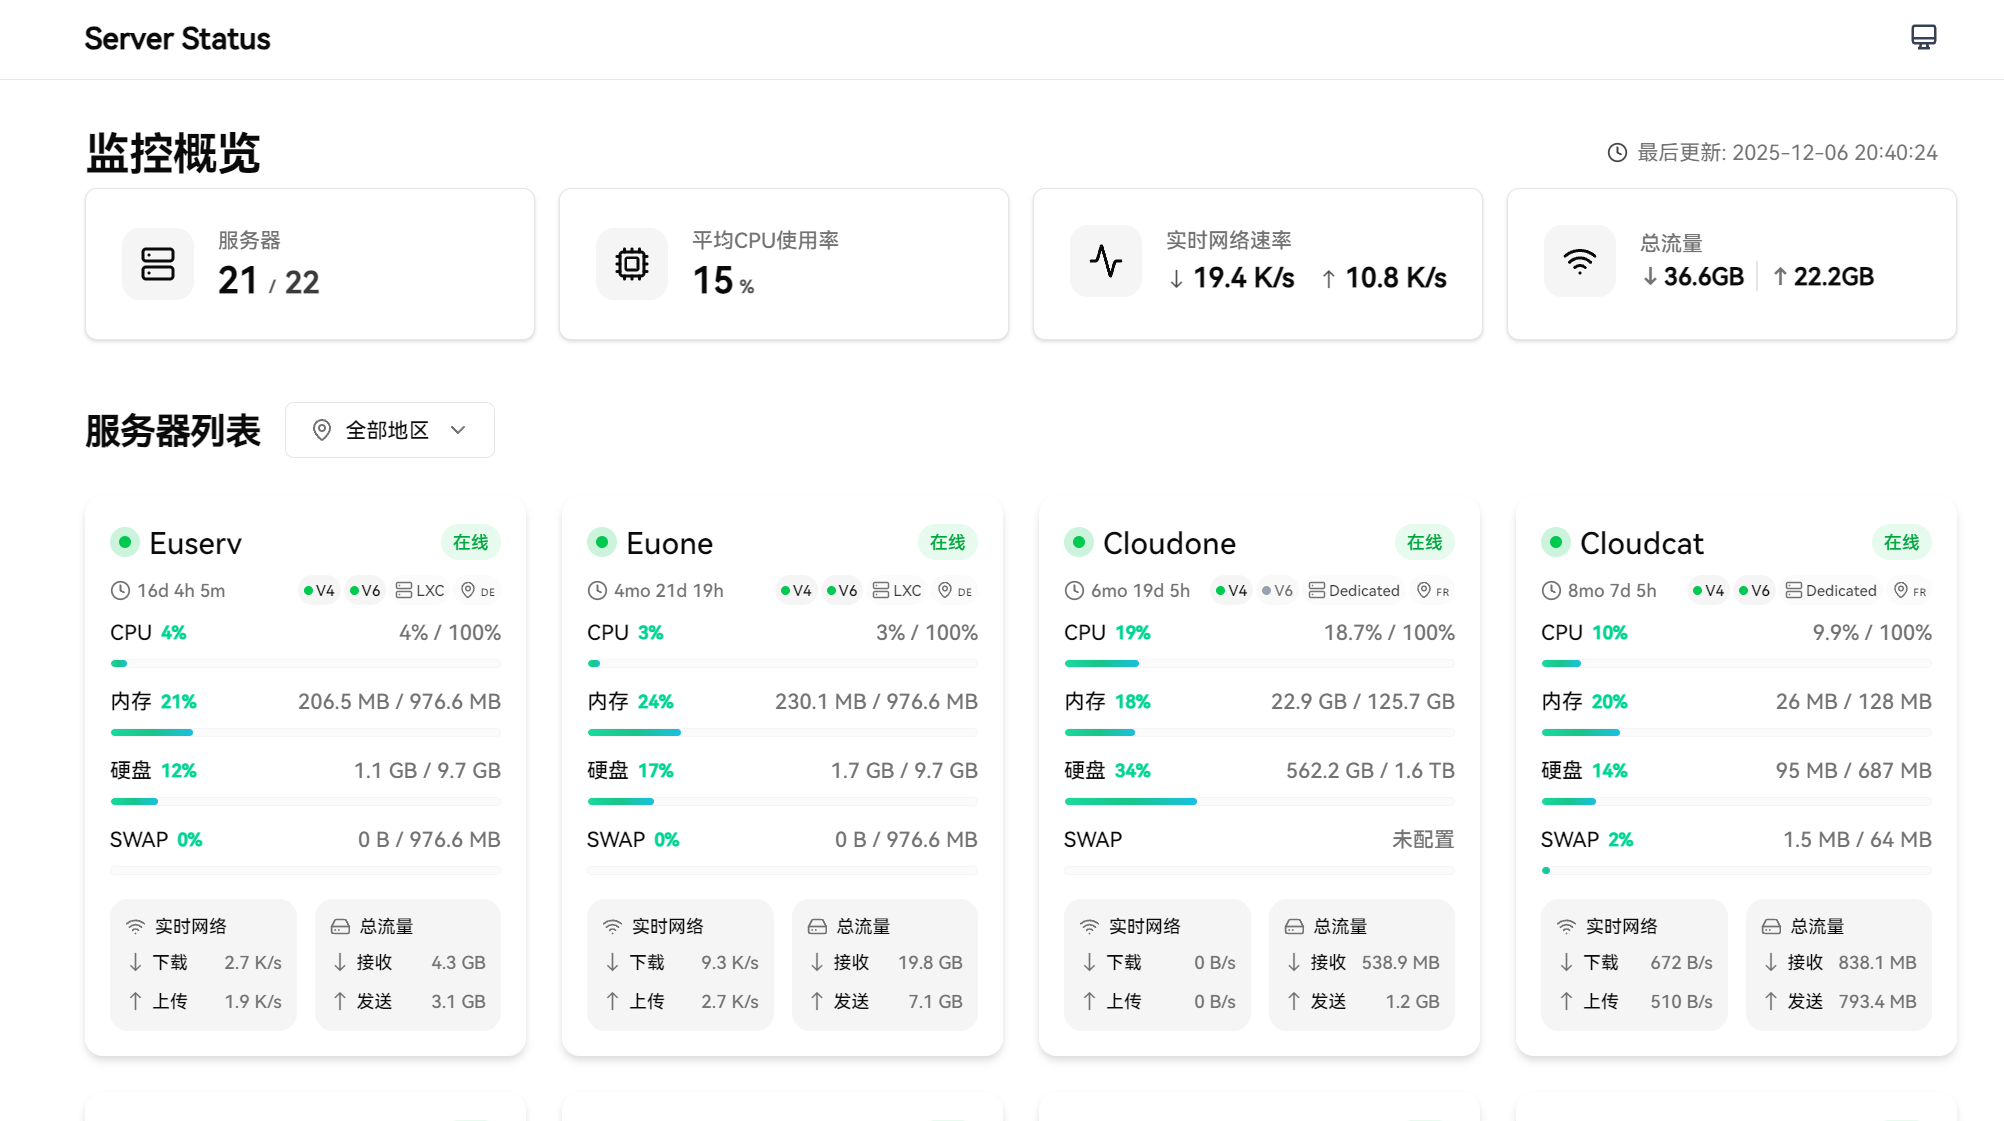The width and height of the screenshot is (2004, 1121).
Task: Click the Cloudone disk usage progress bar
Action: coord(1259,801)
